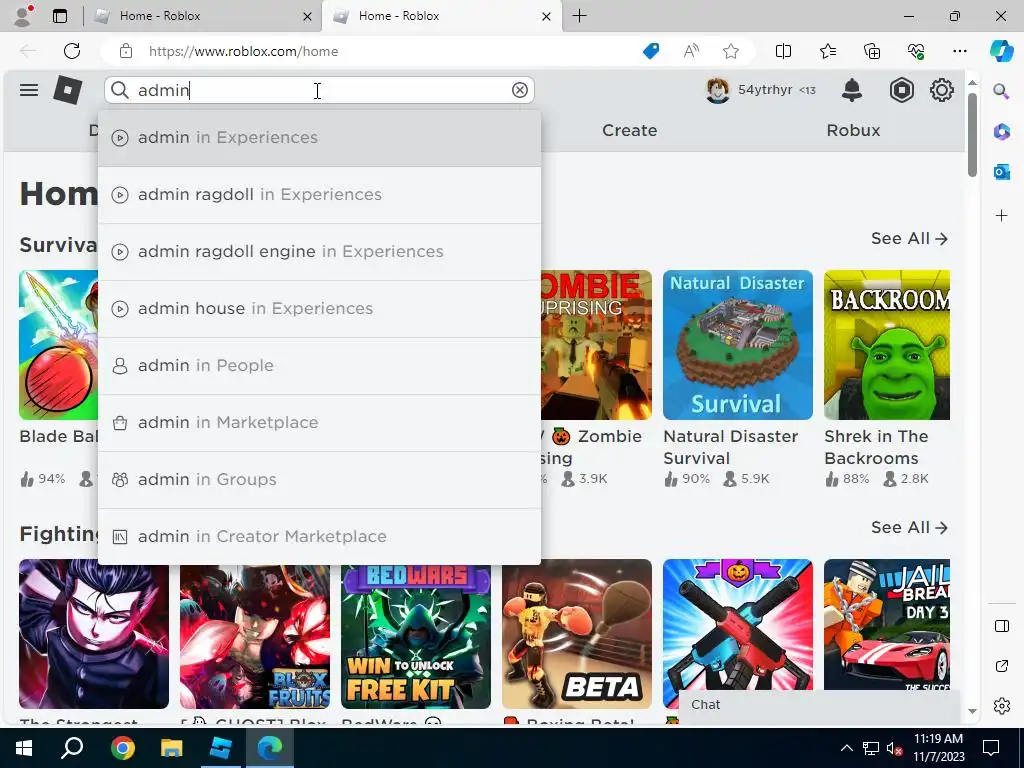
Task: Clear the search box text
Action: point(520,90)
